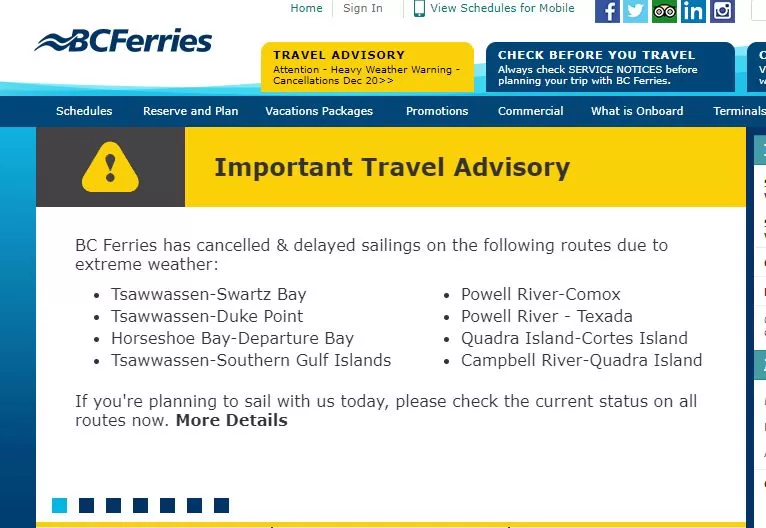Viewport: 766px width, 528px height.
Task: Jump to the last carousel slide indicator
Action: [x=221, y=506]
